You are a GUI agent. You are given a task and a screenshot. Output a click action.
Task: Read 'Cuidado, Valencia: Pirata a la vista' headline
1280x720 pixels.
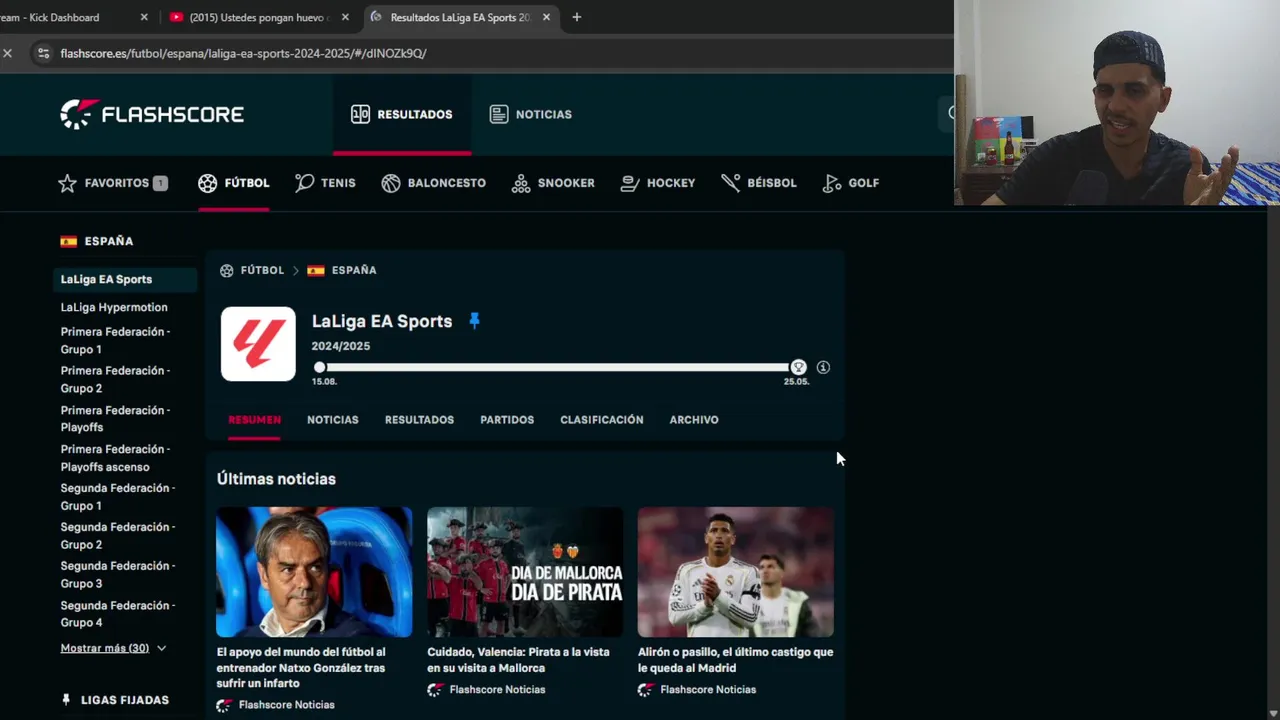518,660
